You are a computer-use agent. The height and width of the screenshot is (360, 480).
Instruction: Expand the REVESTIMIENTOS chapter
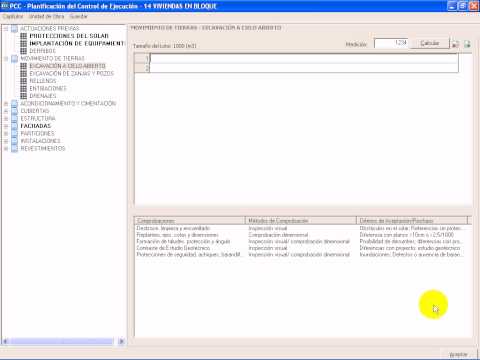[6, 149]
